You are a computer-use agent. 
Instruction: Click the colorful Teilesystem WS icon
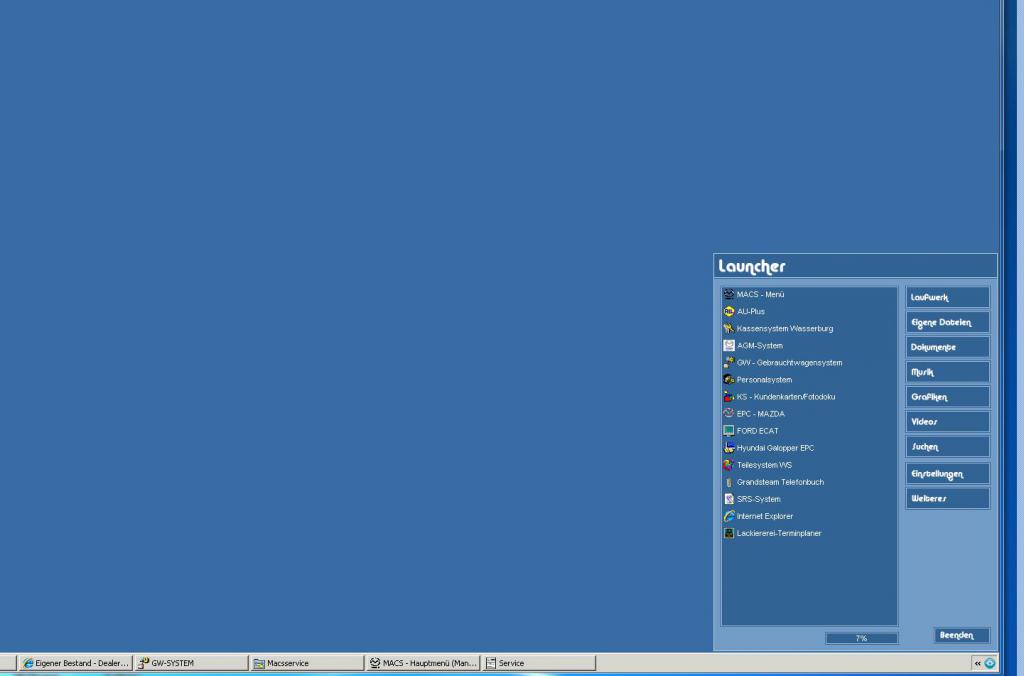pos(729,465)
